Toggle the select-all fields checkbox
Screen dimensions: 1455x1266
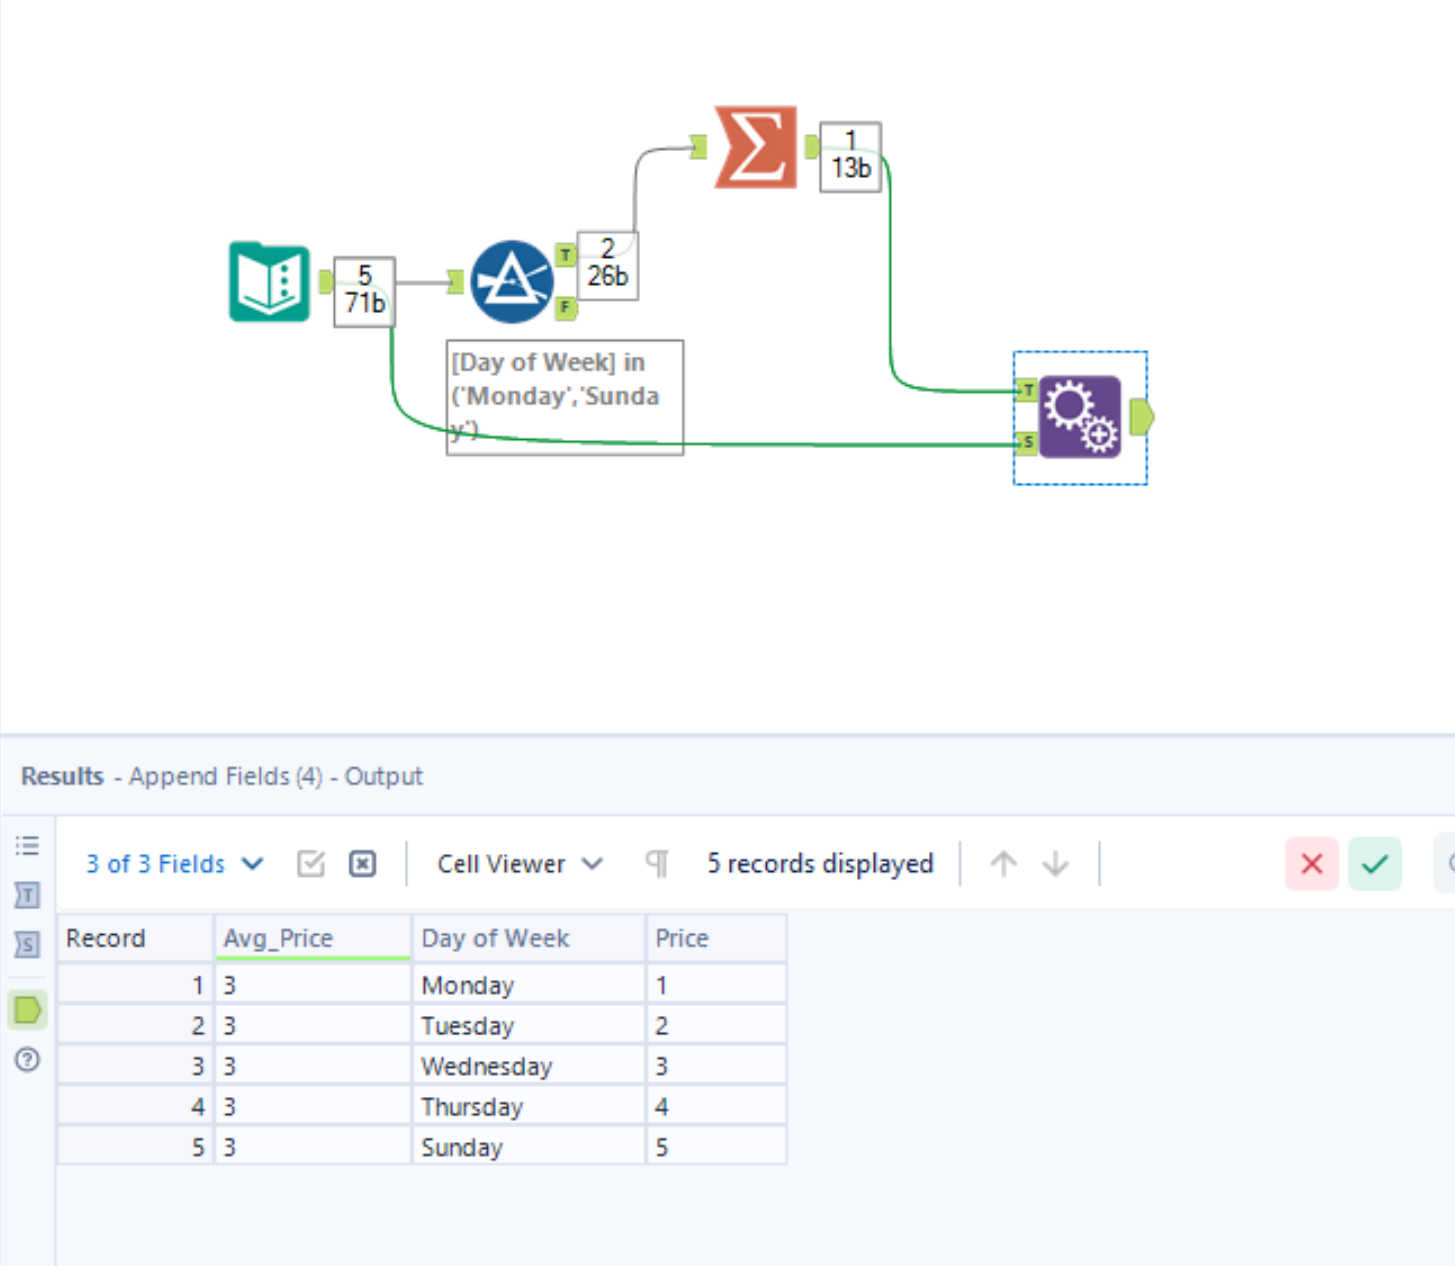tap(310, 863)
